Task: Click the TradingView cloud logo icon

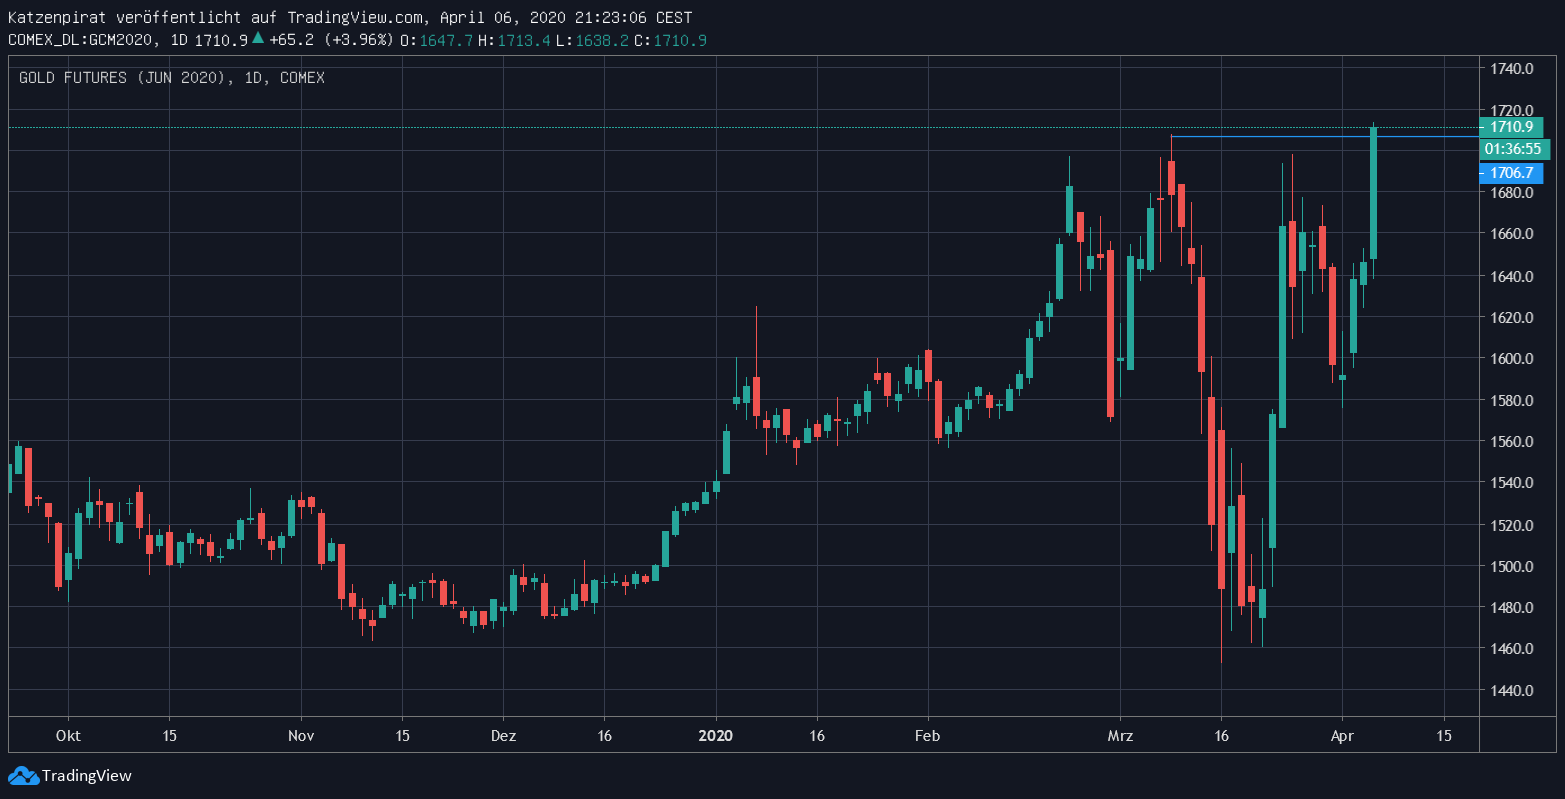Action: (x=23, y=775)
